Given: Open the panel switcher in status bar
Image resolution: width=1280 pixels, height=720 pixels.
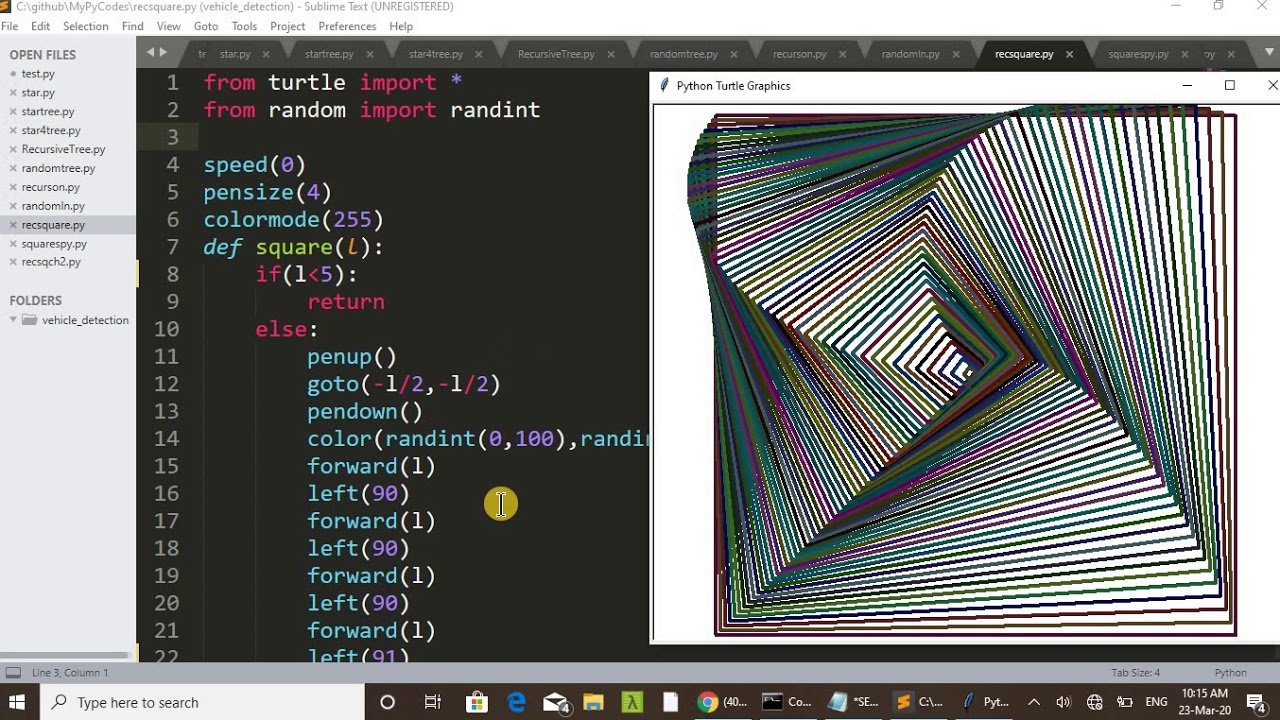Looking at the screenshot, I should (x=13, y=673).
